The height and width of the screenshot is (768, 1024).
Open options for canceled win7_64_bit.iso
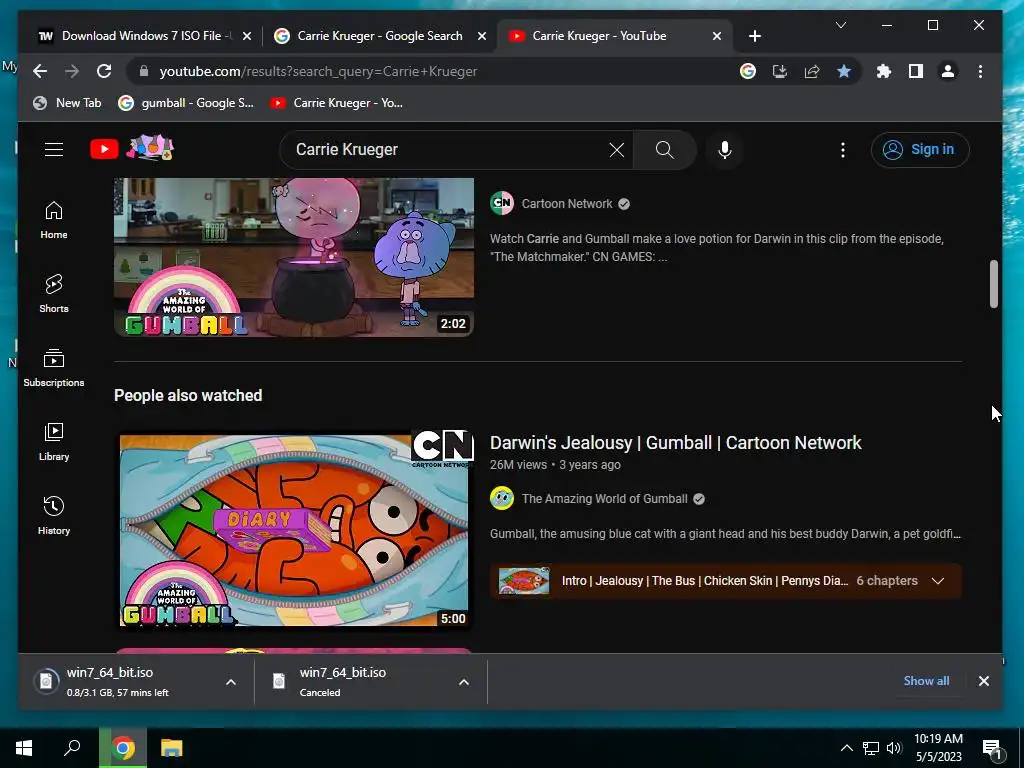(x=464, y=682)
